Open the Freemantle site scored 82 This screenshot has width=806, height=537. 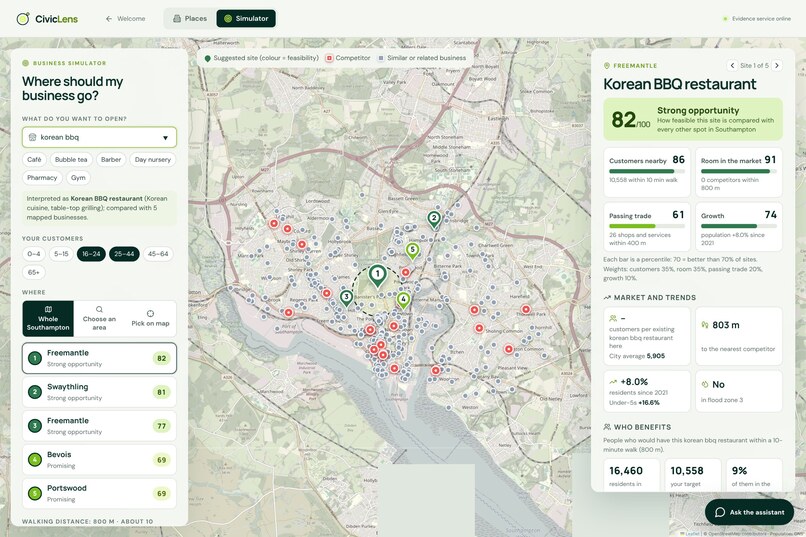[x=99, y=358]
